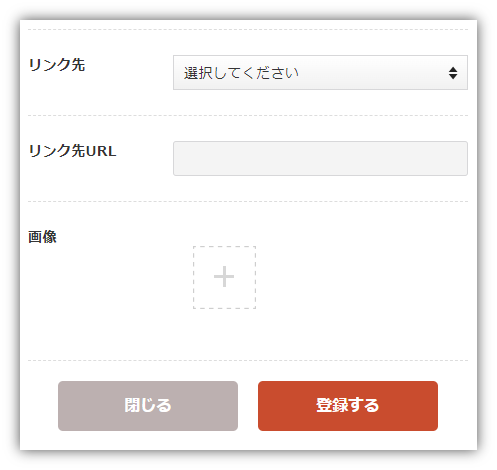
Task: Click inside the empty URL input box
Action: [320, 158]
